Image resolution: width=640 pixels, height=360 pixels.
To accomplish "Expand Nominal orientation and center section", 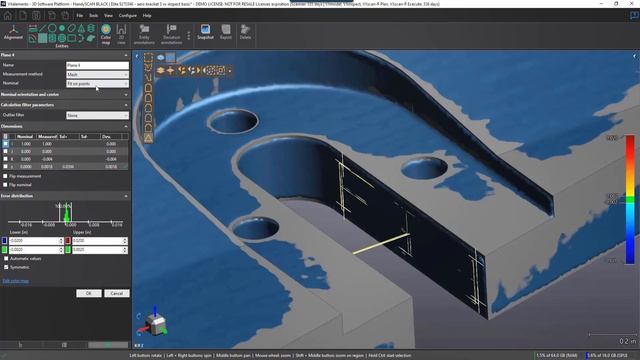I will [x=126, y=94].
